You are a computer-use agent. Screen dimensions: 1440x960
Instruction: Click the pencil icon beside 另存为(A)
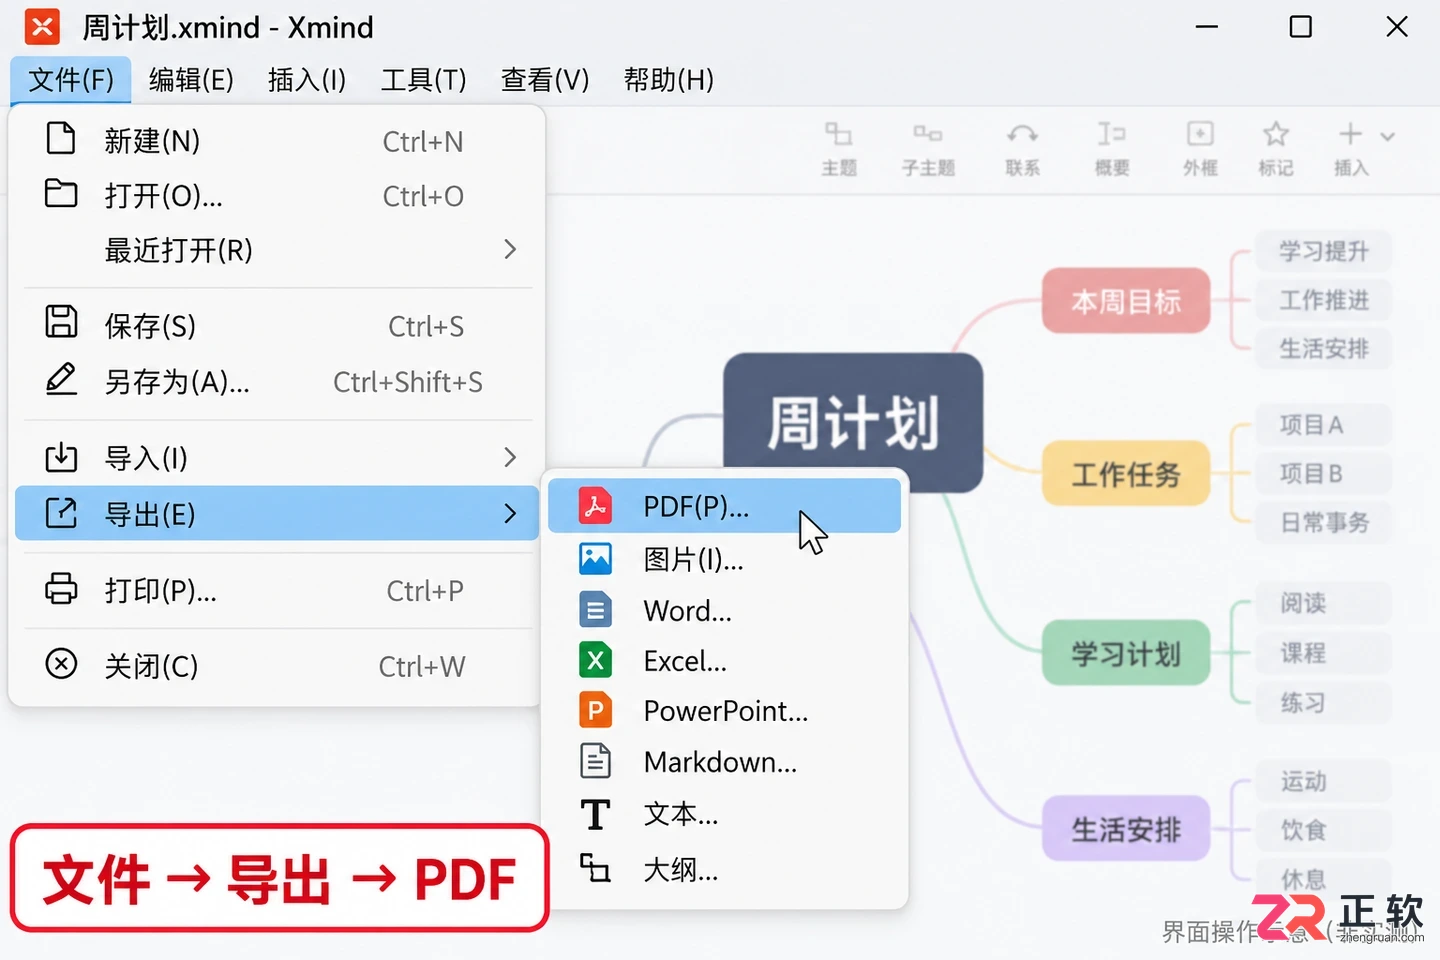(x=61, y=379)
